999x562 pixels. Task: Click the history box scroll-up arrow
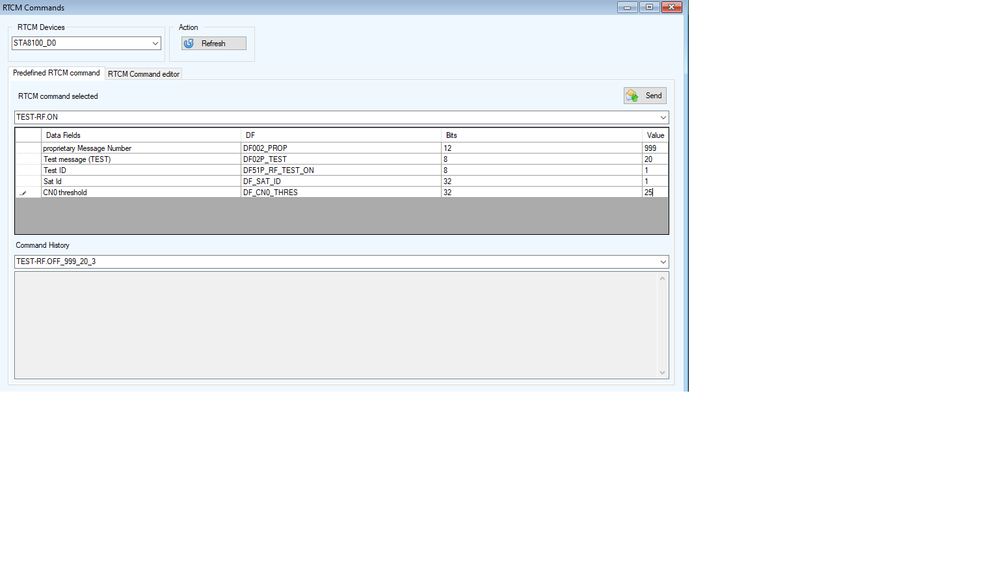[x=663, y=278]
